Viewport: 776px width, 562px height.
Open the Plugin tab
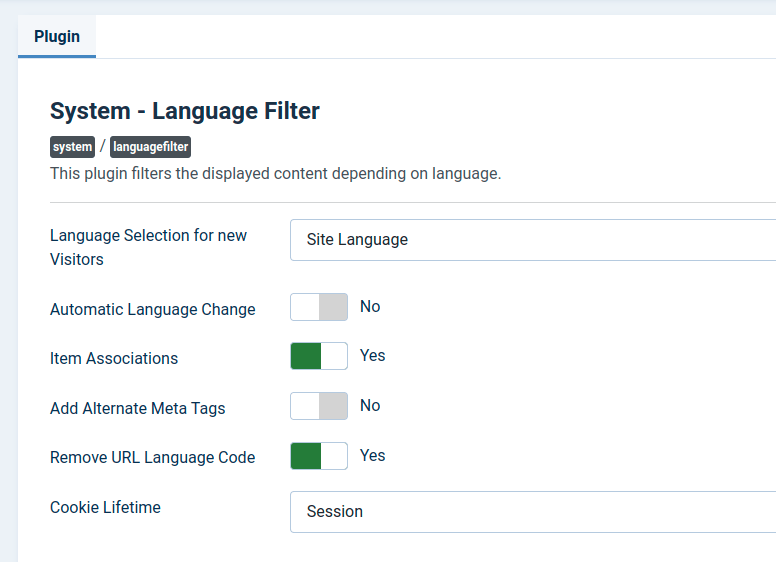coord(57,36)
